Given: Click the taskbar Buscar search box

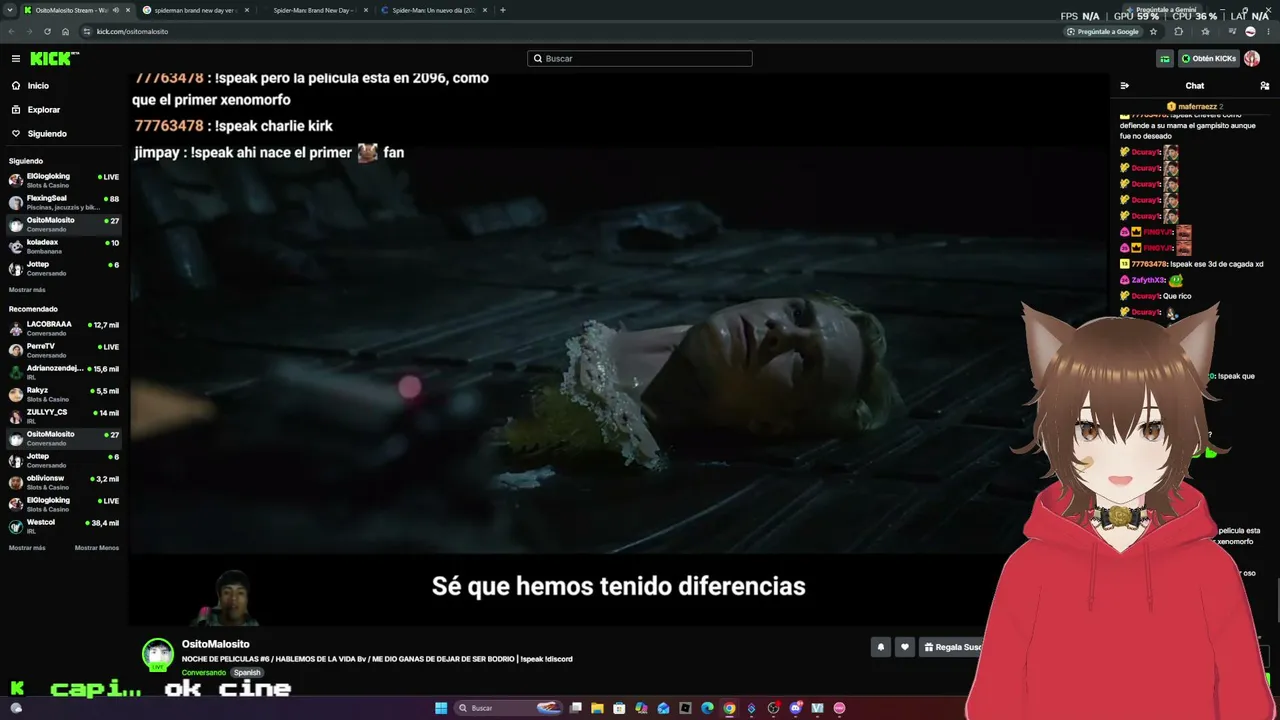Looking at the screenshot, I should (x=509, y=708).
